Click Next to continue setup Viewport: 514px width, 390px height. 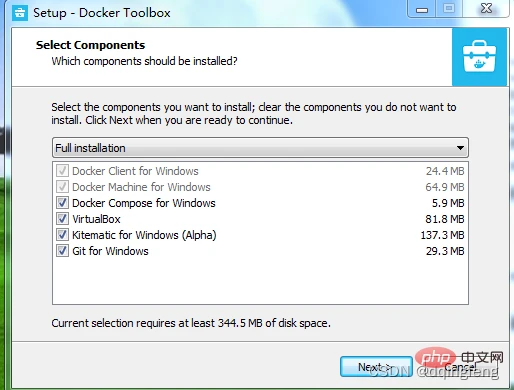[376, 367]
